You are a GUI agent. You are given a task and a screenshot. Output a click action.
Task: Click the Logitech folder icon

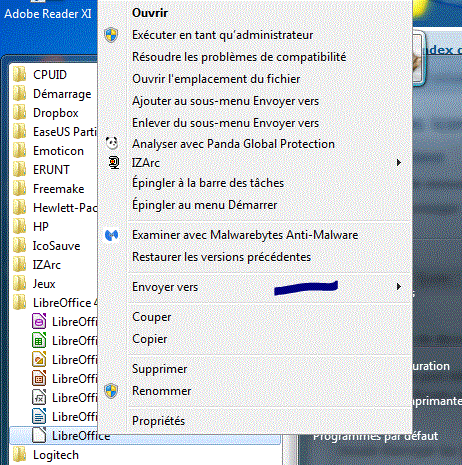point(20,455)
